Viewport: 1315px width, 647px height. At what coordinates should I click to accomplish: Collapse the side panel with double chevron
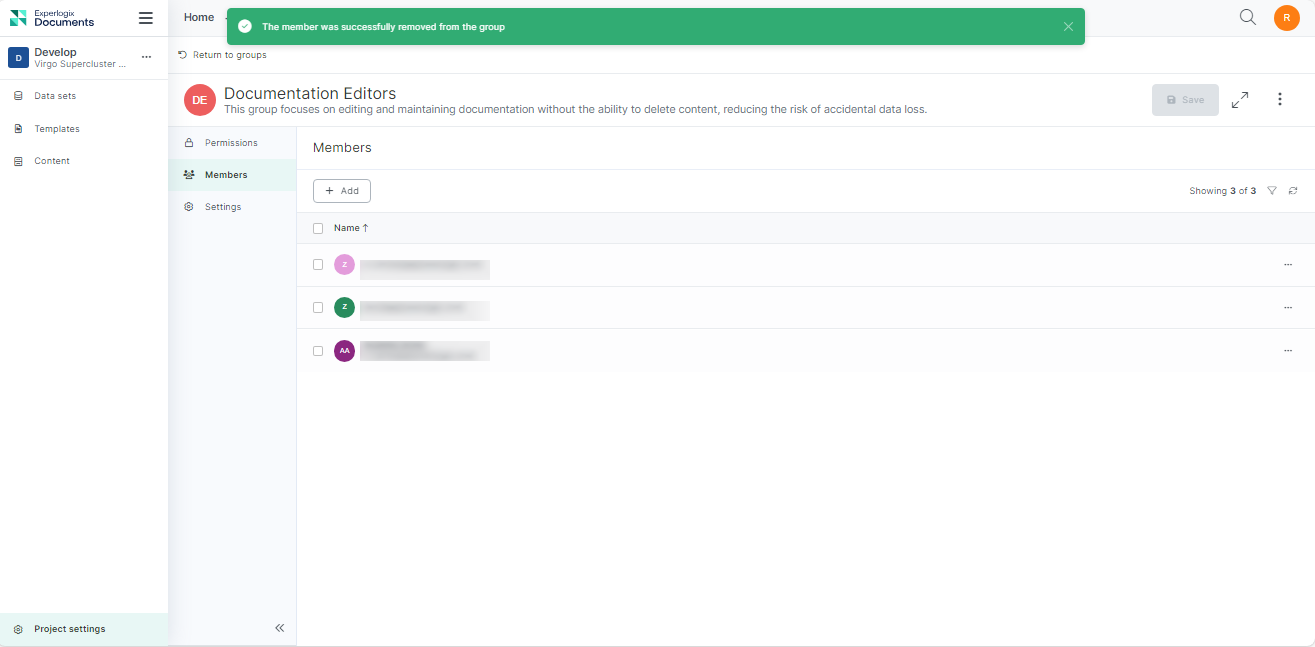(x=280, y=628)
